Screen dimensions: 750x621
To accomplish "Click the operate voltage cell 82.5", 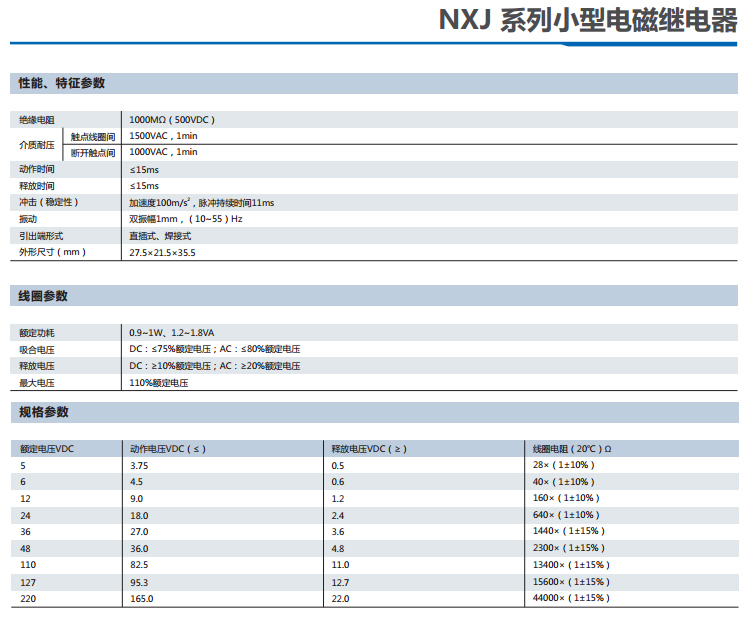I will click(139, 565).
